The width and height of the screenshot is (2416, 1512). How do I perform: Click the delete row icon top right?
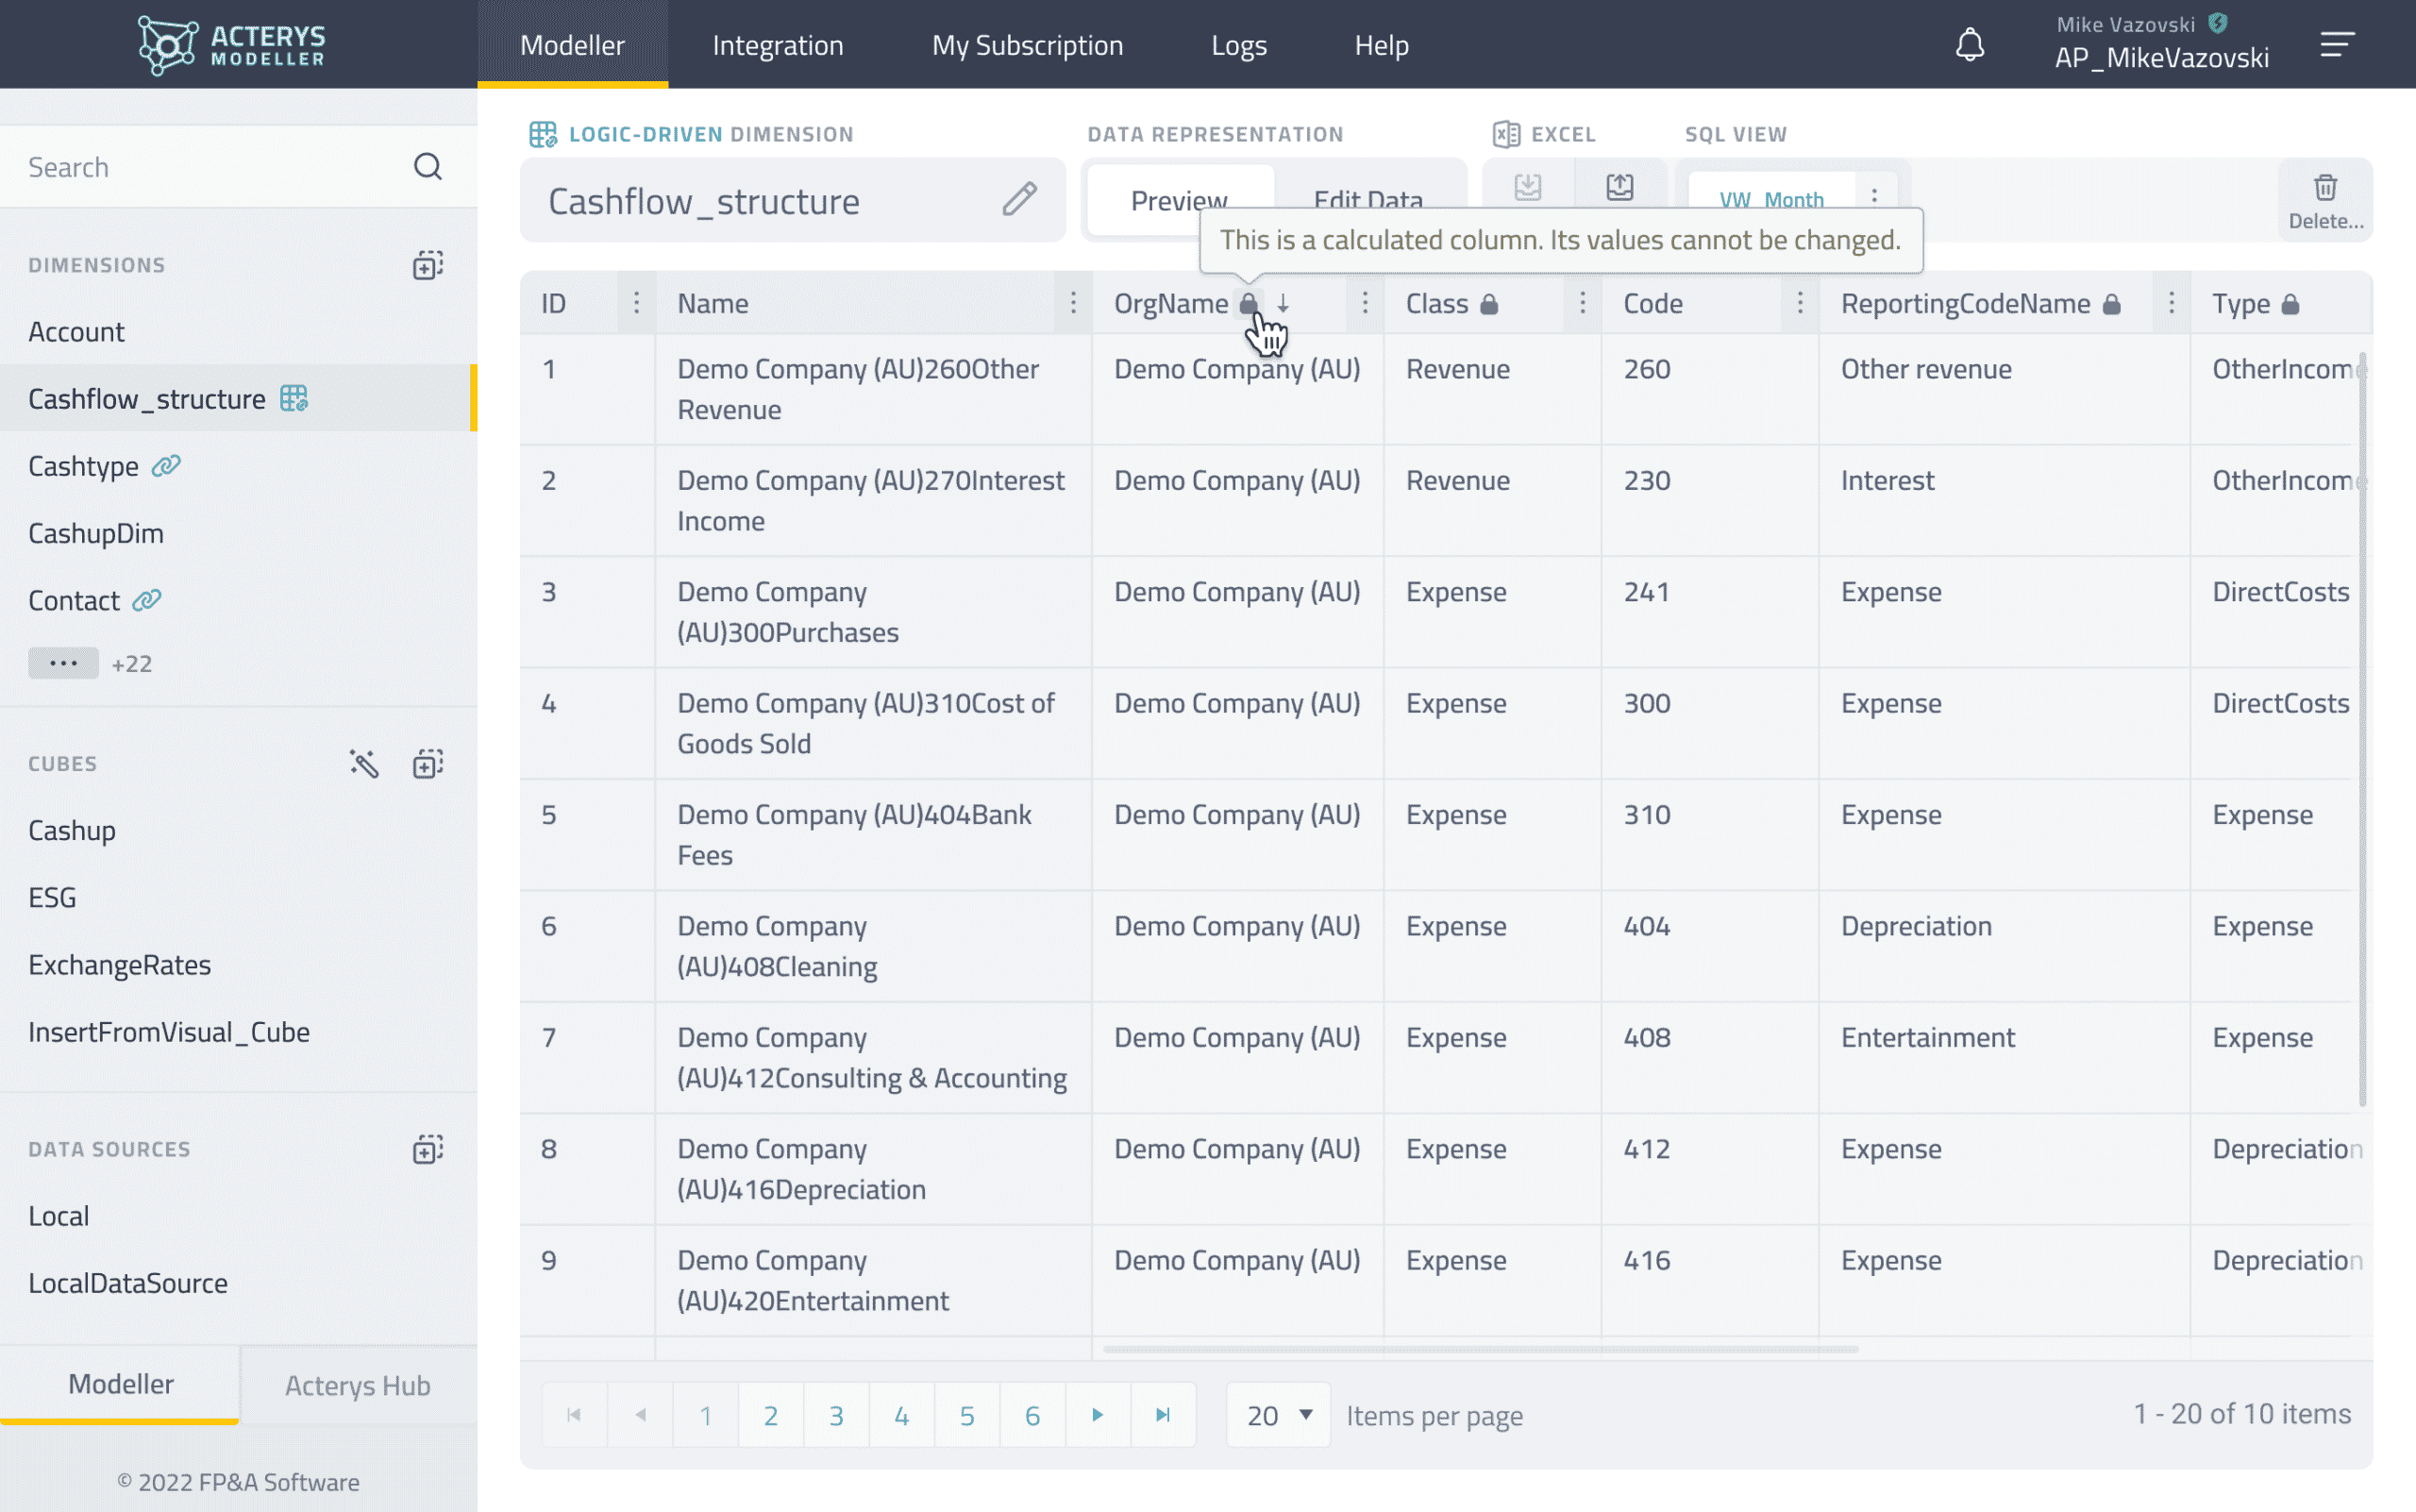tap(2325, 200)
